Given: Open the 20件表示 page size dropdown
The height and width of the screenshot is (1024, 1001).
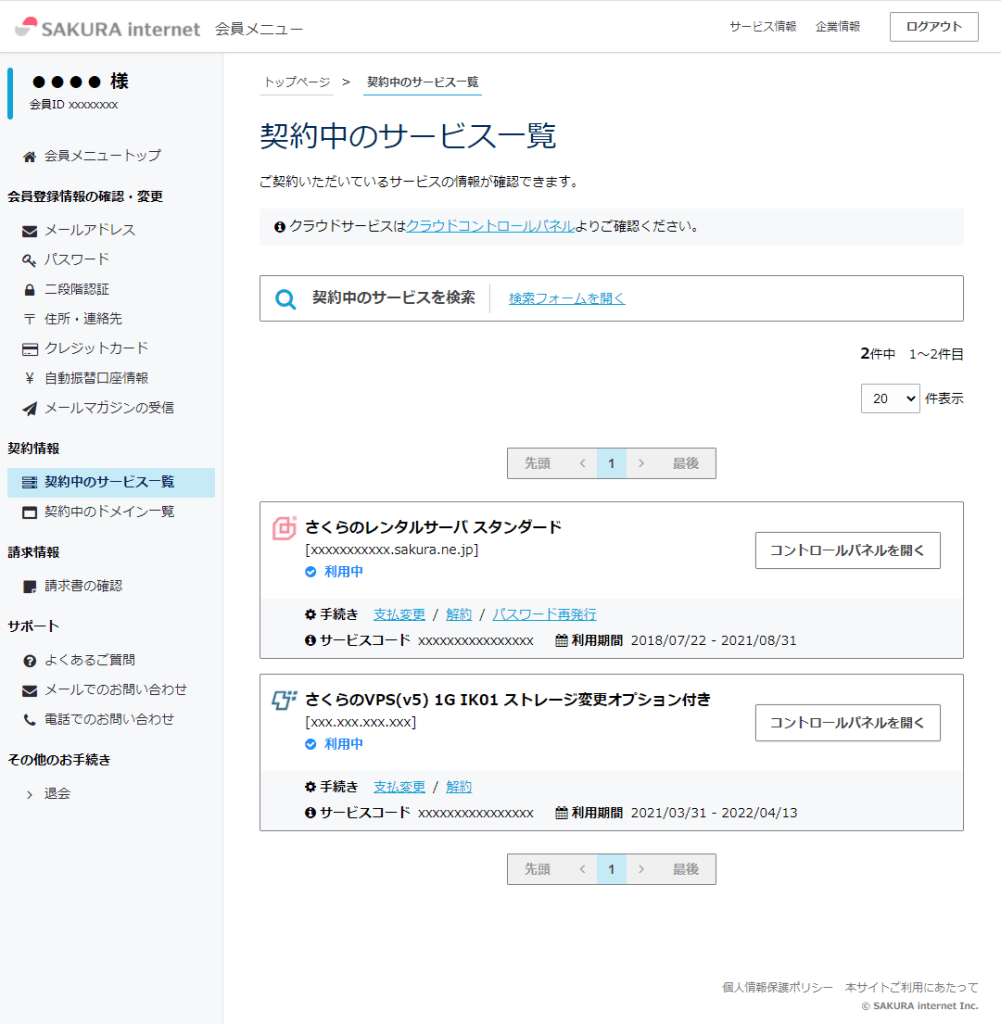Looking at the screenshot, I should click(x=890, y=398).
